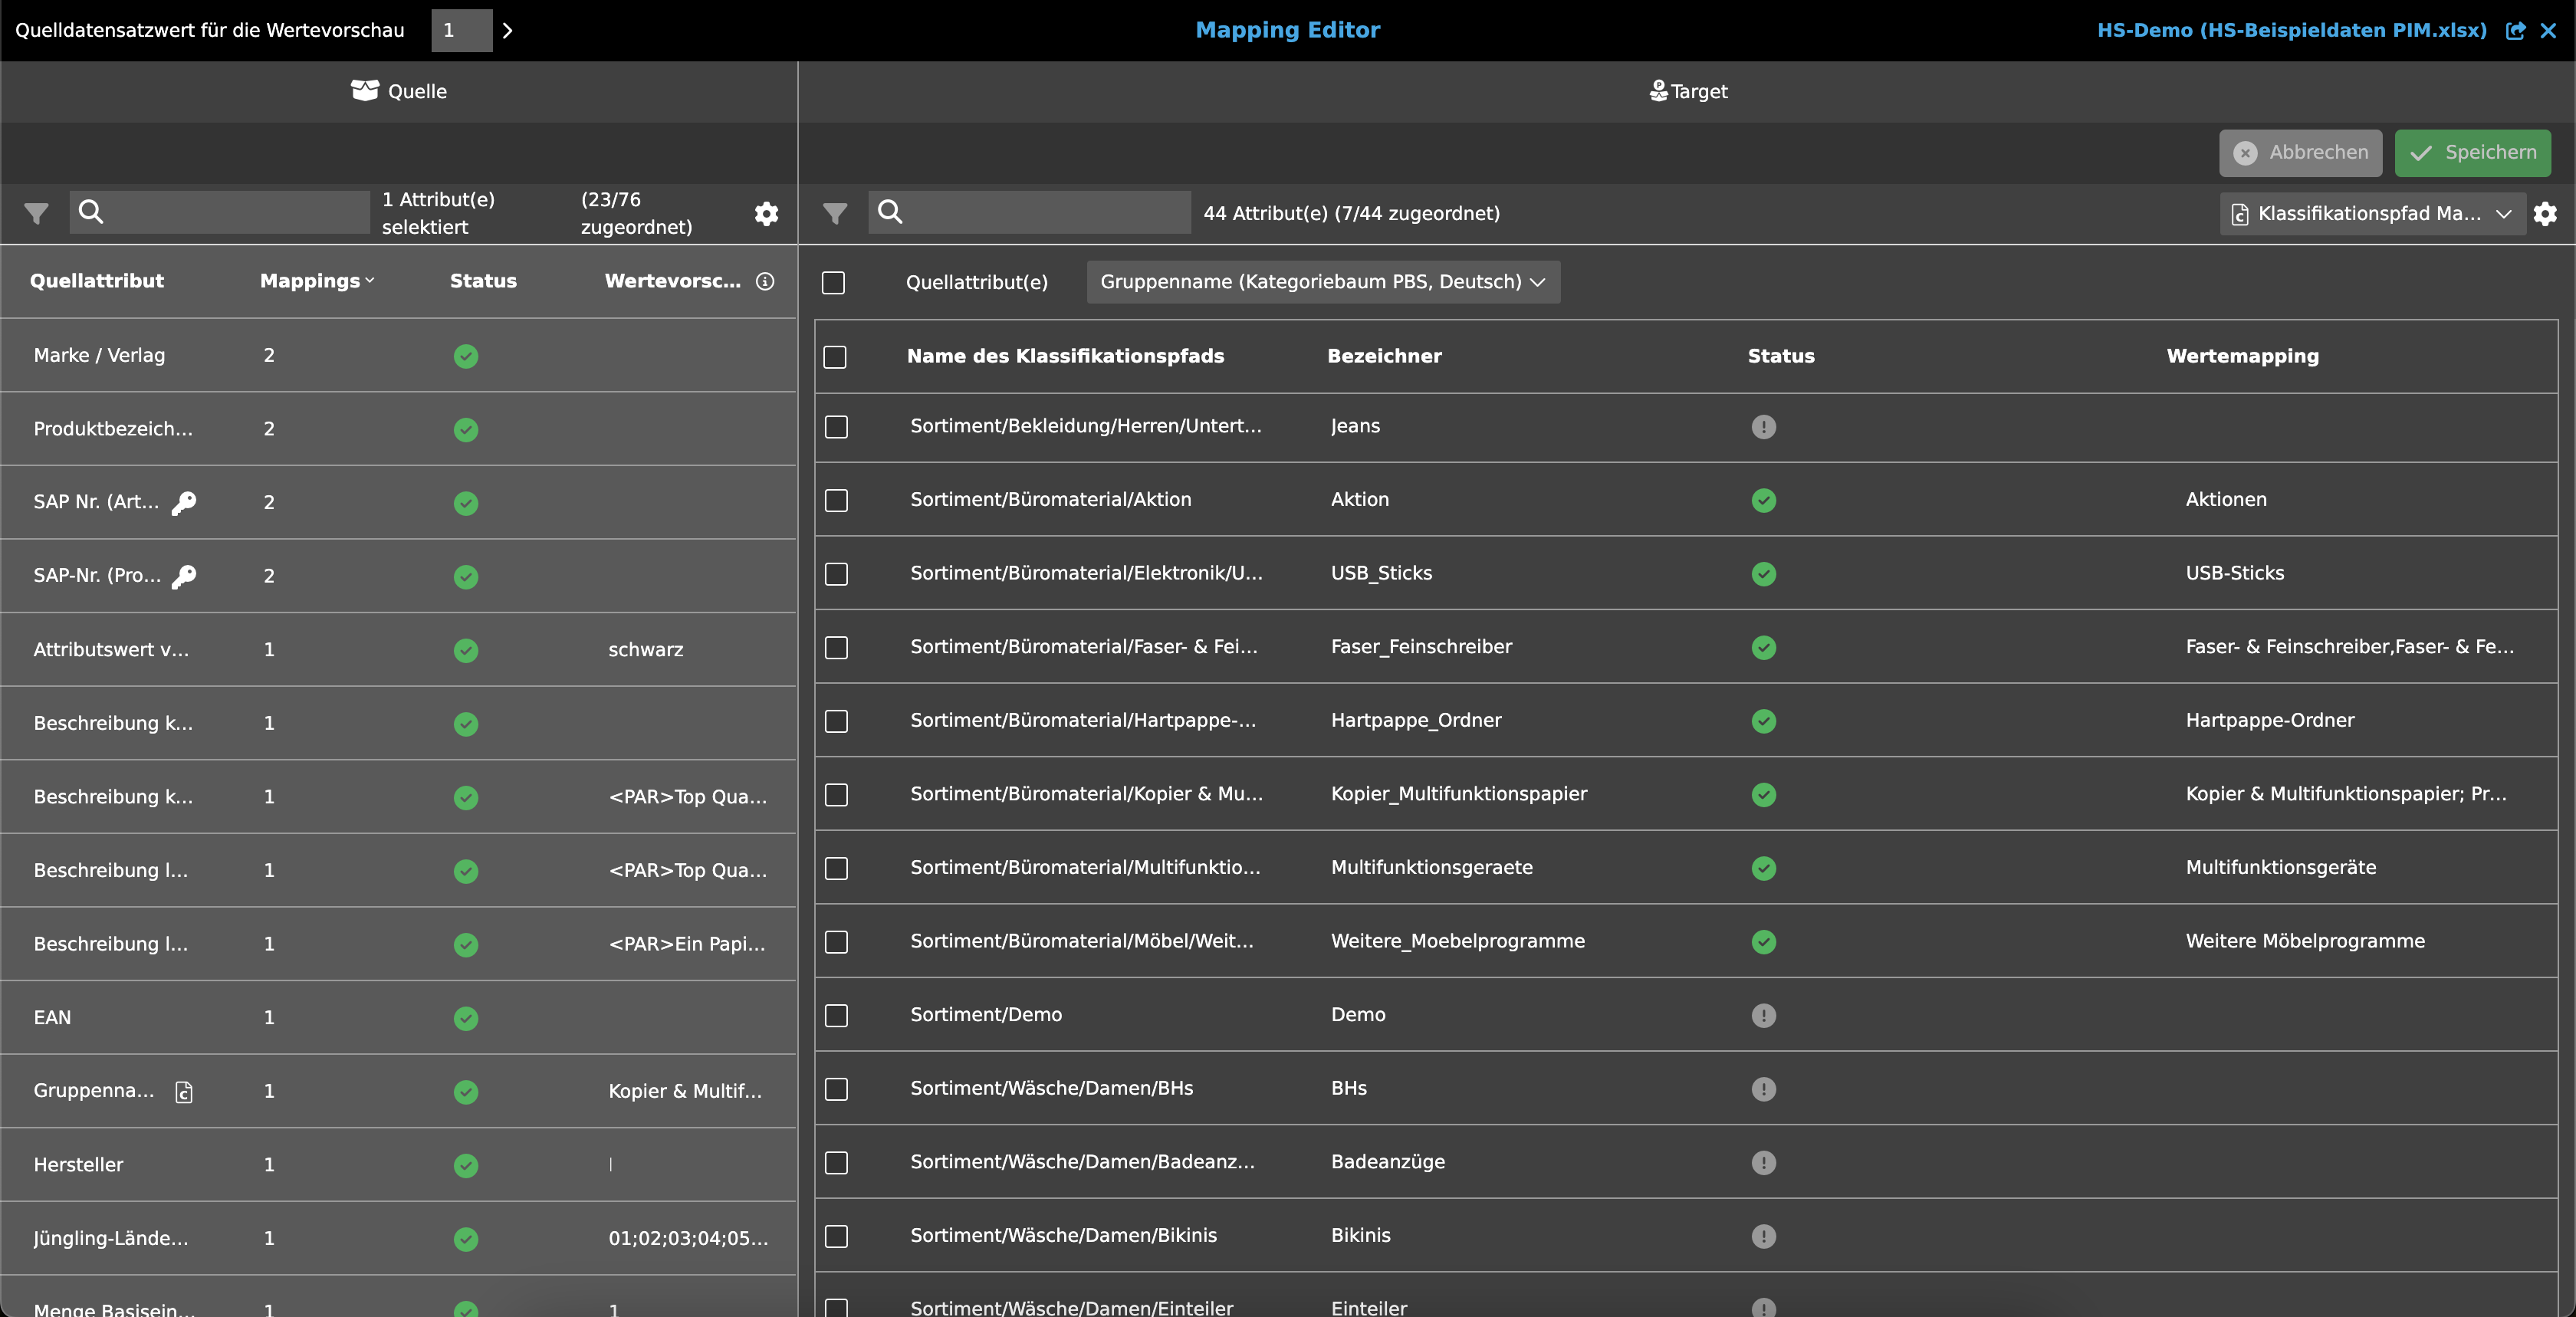Check the Sortiment/Büromaterial/Aktion row checkbox
2576x1317 pixels.
click(836, 500)
